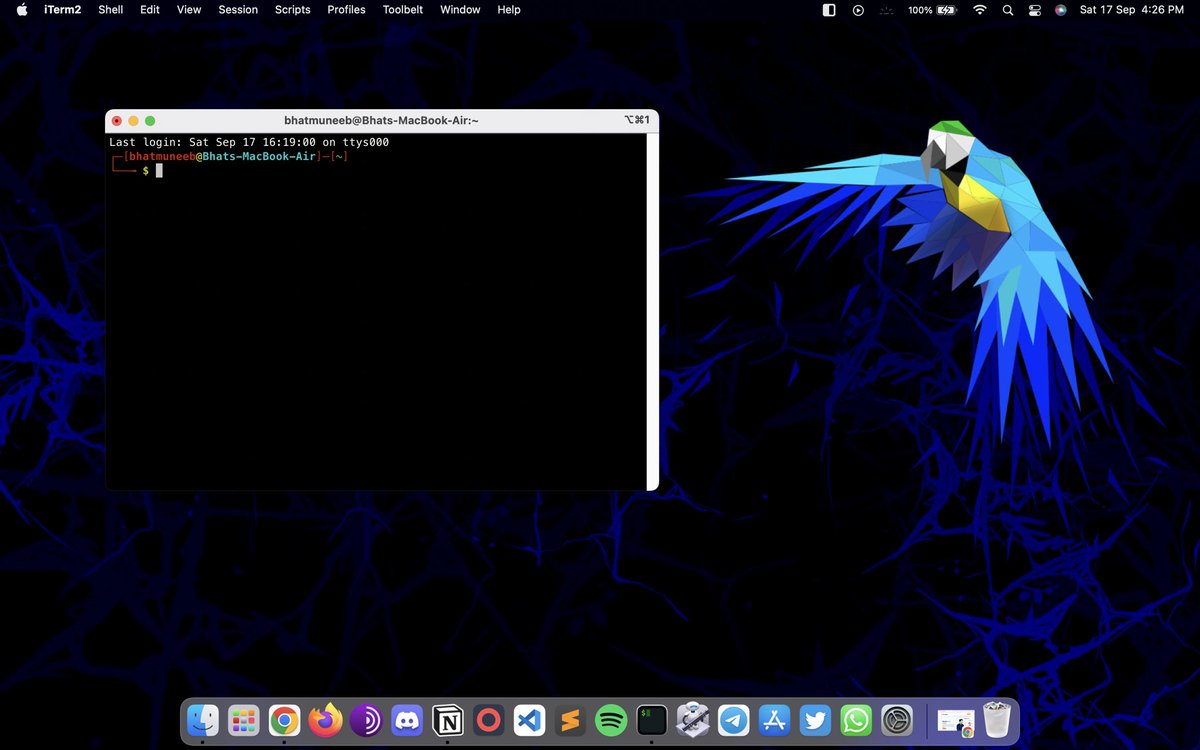This screenshot has width=1200, height=750.
Task: Open Notion from the Dock
Action: pos(448,720)
